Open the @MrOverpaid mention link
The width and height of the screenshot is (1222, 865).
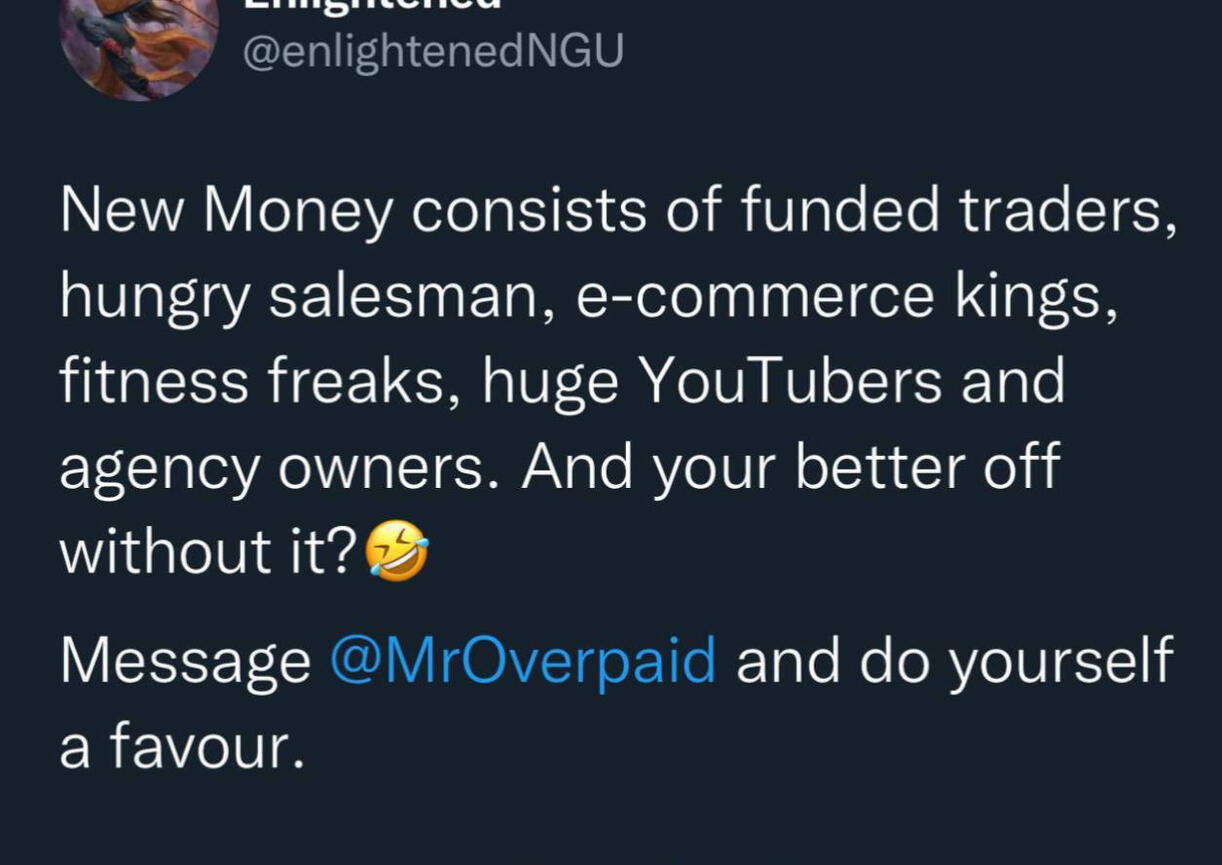[x=522, y=661]
